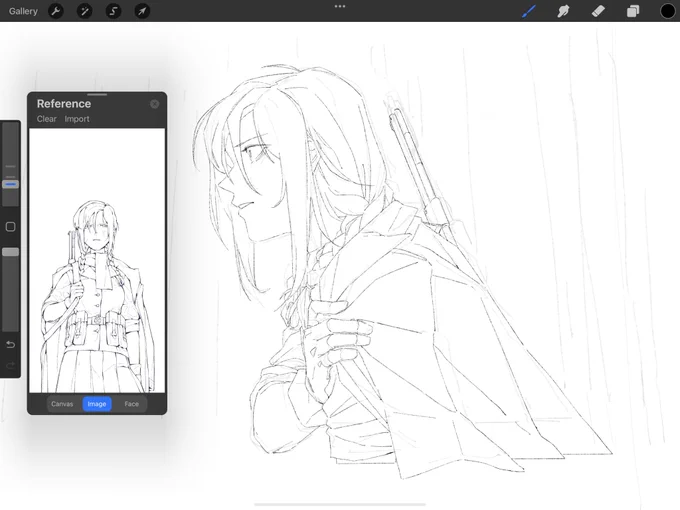Open the Layers panel
Viewport: 680px width, 510px height.
[633, 11]
